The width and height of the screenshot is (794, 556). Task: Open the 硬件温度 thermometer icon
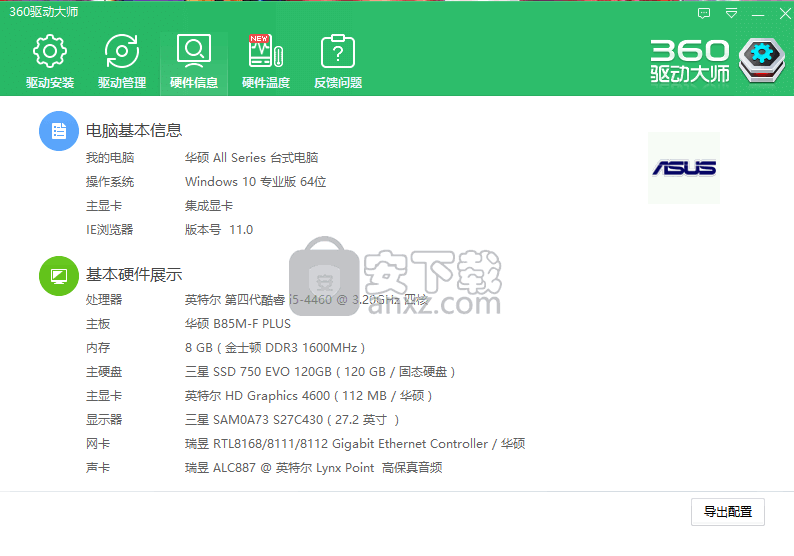click(265, 51)
